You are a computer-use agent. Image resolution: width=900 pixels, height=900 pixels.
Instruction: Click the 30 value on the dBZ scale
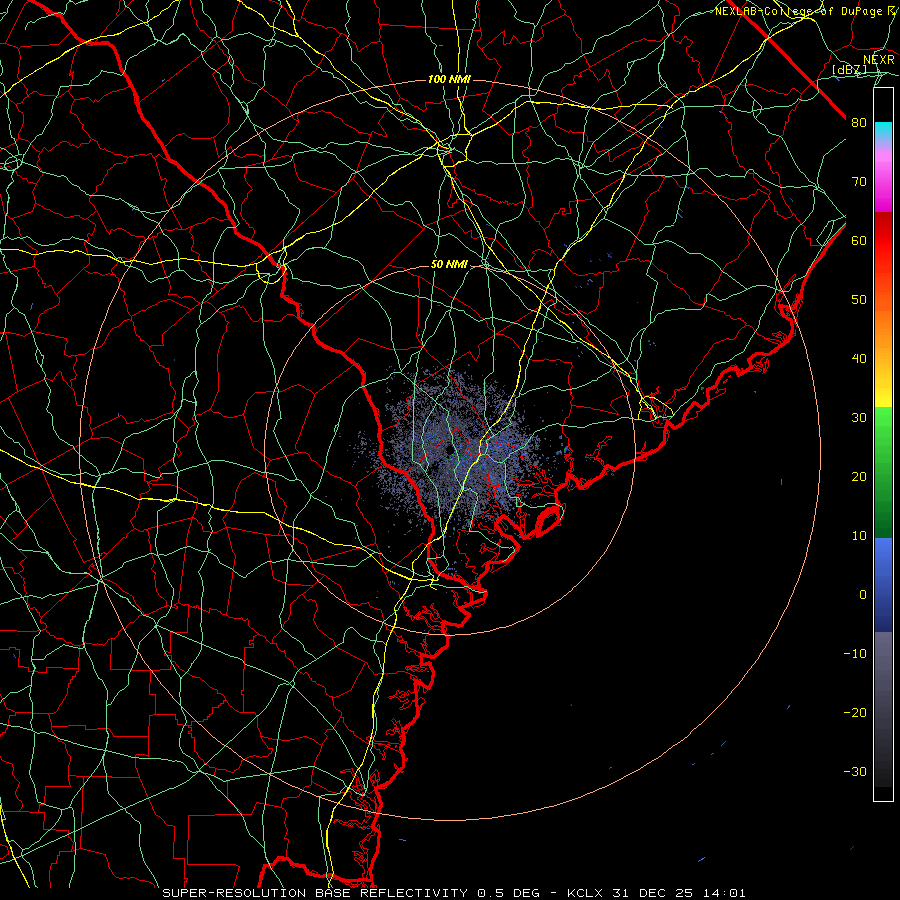pyautogui.click(x=859, y=418)
